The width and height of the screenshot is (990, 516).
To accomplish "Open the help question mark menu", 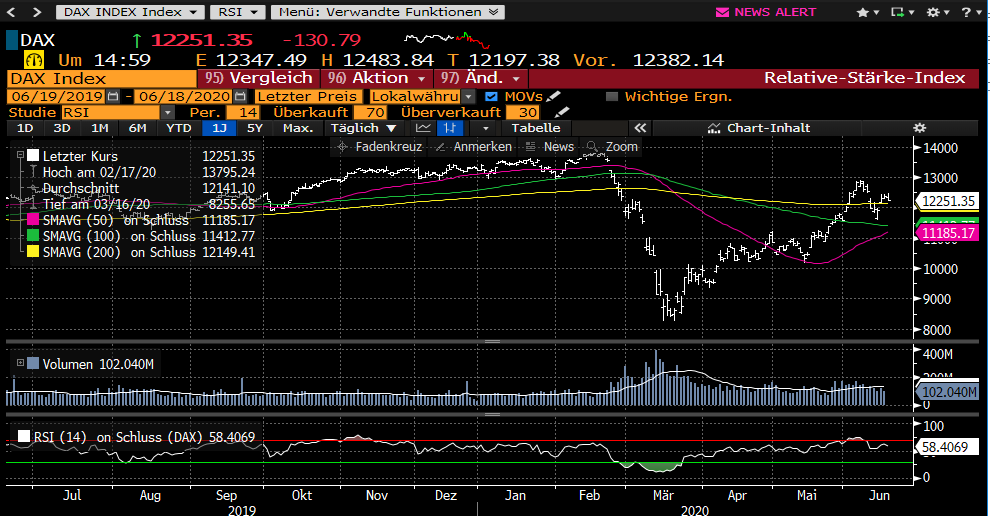I will coord(970,12).
